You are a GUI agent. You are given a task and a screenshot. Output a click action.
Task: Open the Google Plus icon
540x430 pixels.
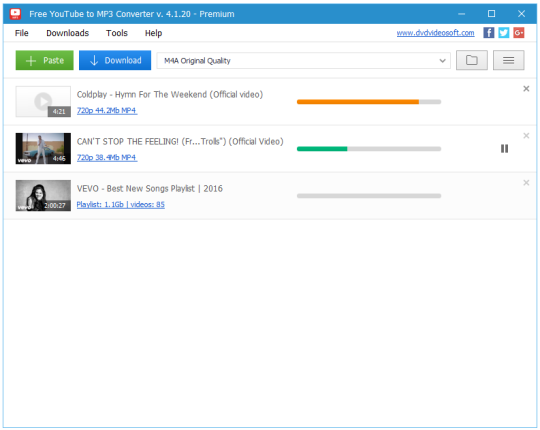(x=519, y=33)
